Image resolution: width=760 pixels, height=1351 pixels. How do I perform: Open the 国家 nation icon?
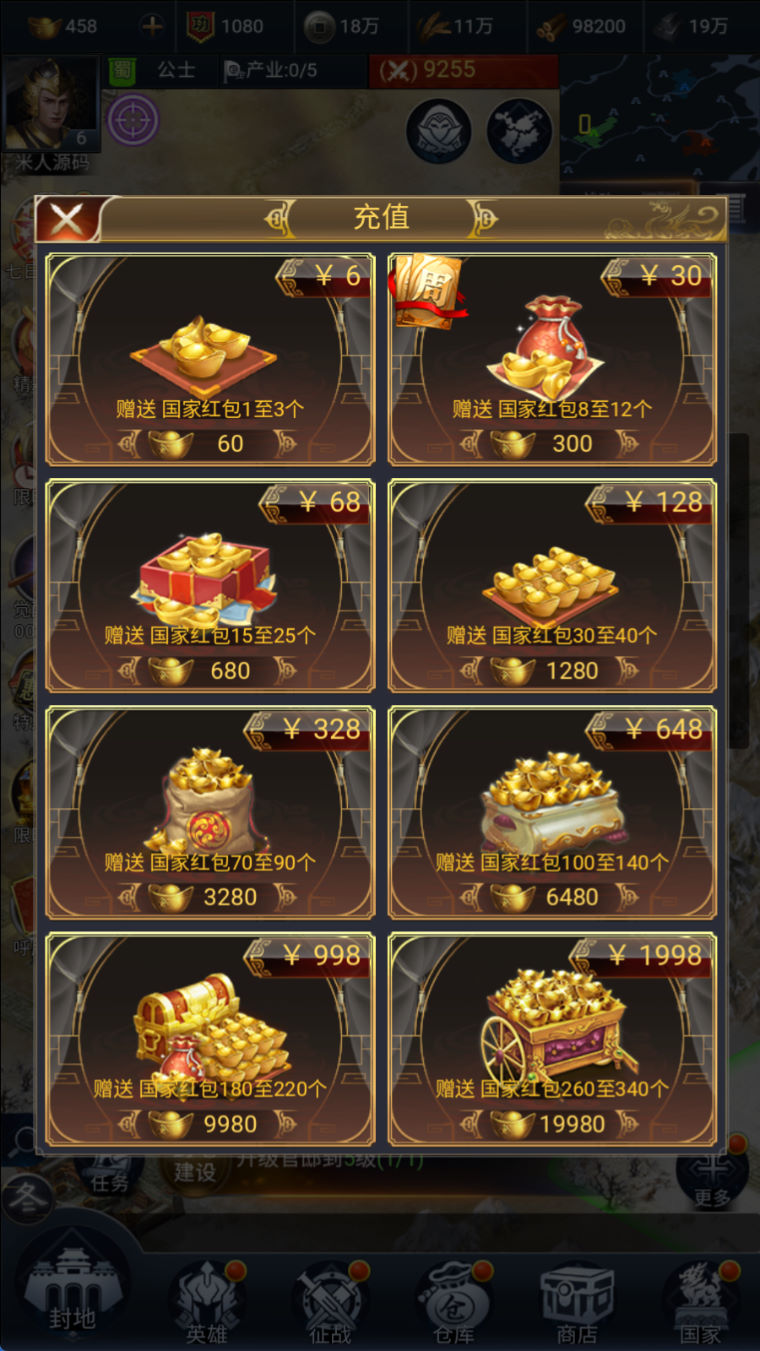point(700,1300)
